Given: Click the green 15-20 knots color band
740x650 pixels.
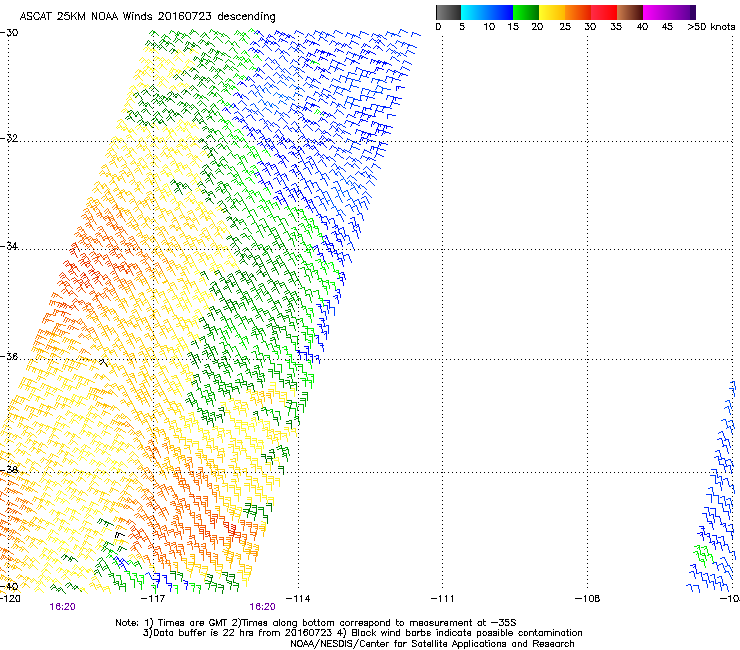Looking at the screenshot, I should click(525, 12).
